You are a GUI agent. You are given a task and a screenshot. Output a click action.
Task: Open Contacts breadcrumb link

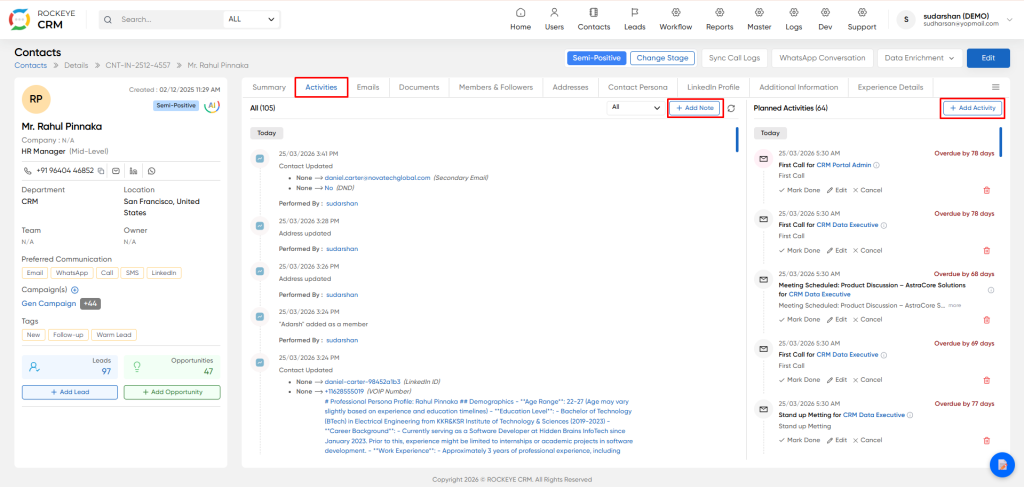click(x=31, y=65)
